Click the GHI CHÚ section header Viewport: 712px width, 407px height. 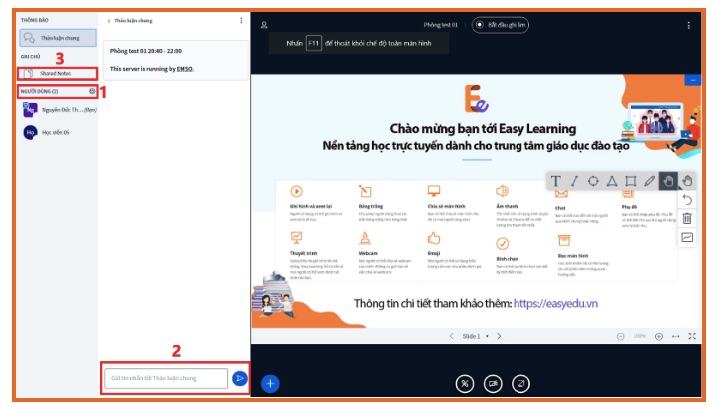30,56
